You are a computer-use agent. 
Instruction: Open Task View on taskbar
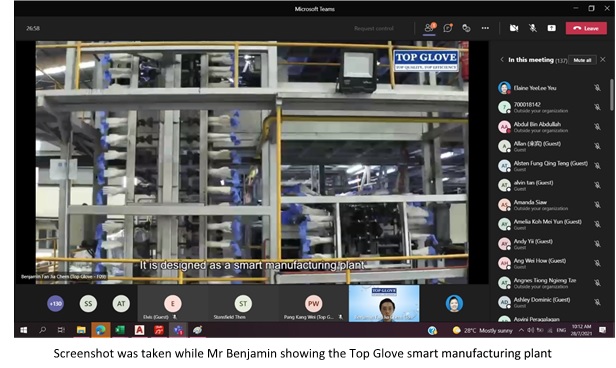point(61,330)
